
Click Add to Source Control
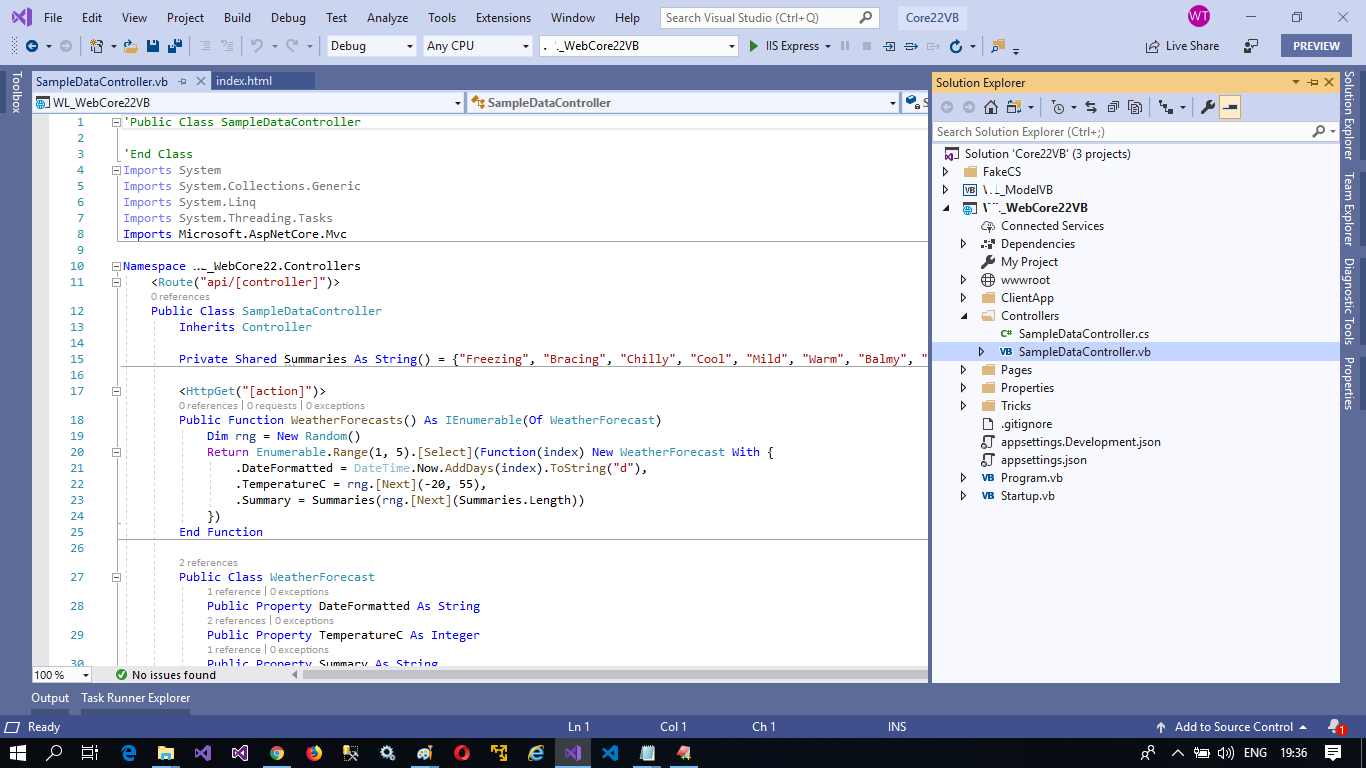pos(1234,727)
